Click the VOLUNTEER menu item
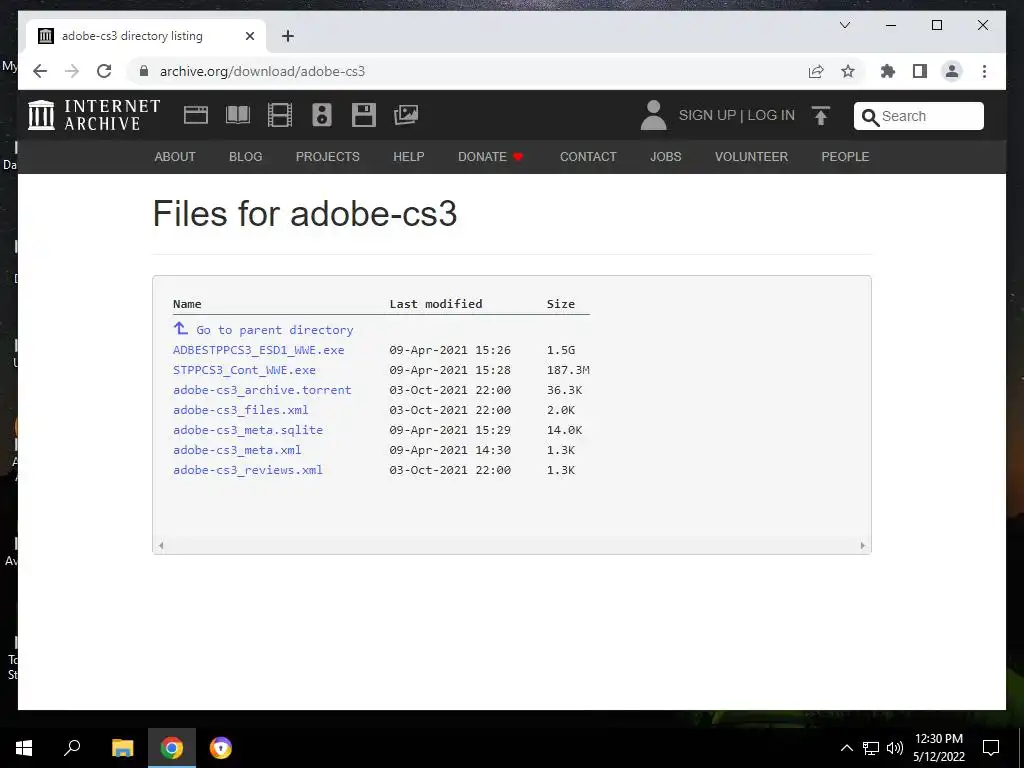1024x768 pixels. [751, 157]
